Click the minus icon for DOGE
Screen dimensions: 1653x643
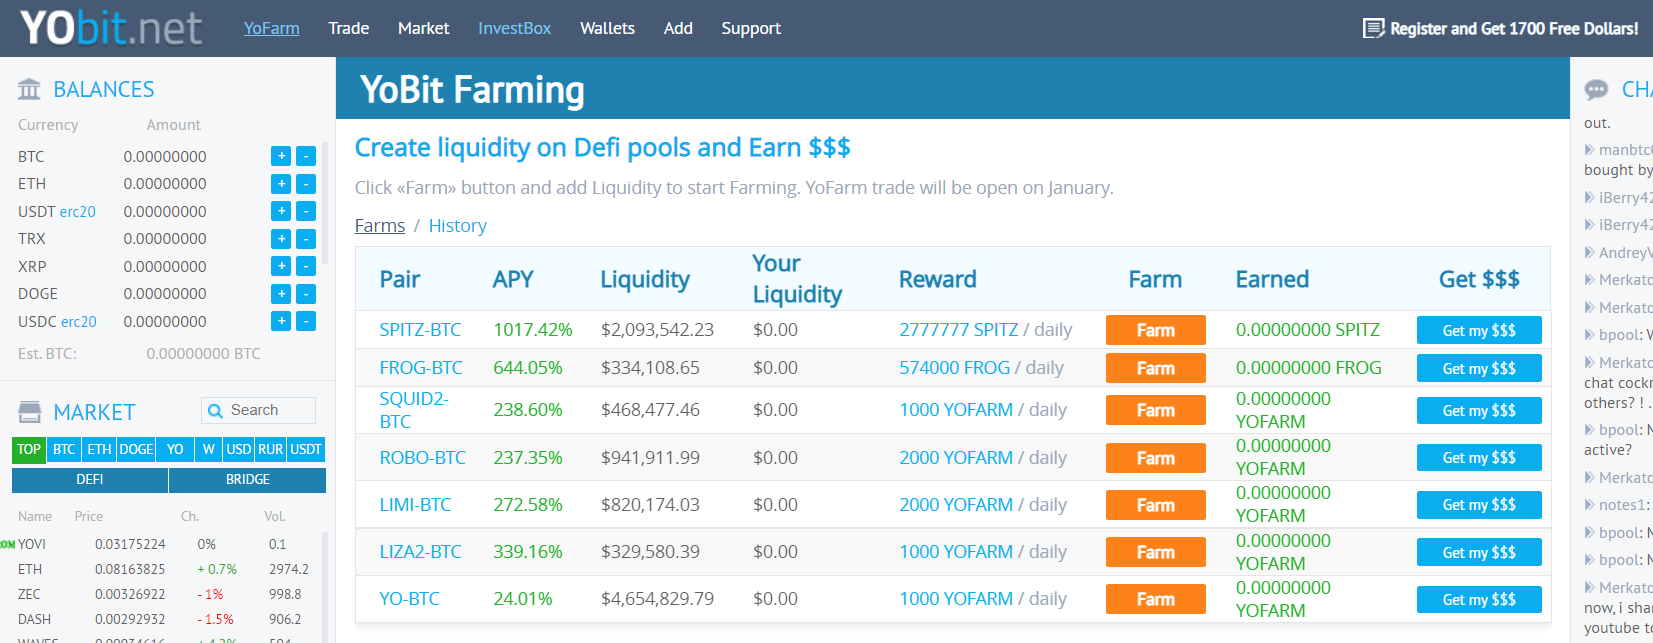(x=306, y=294)
